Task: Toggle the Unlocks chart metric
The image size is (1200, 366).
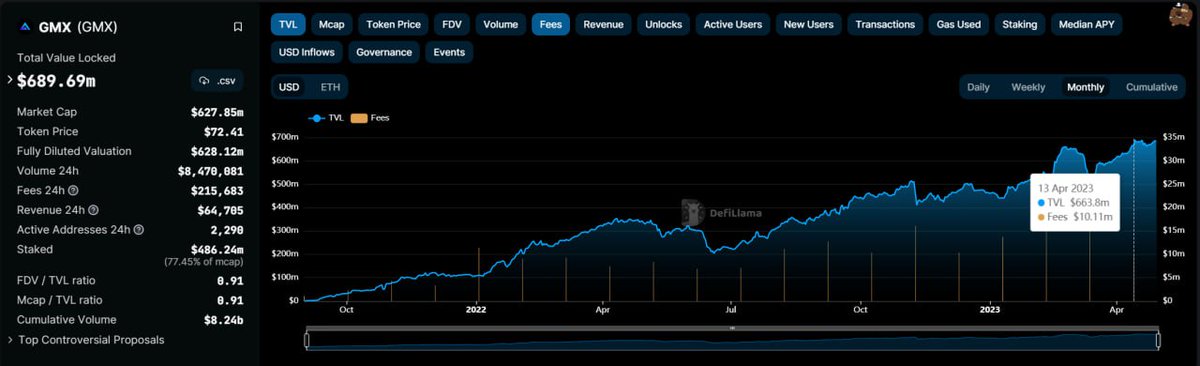Action: pos(664,24)
